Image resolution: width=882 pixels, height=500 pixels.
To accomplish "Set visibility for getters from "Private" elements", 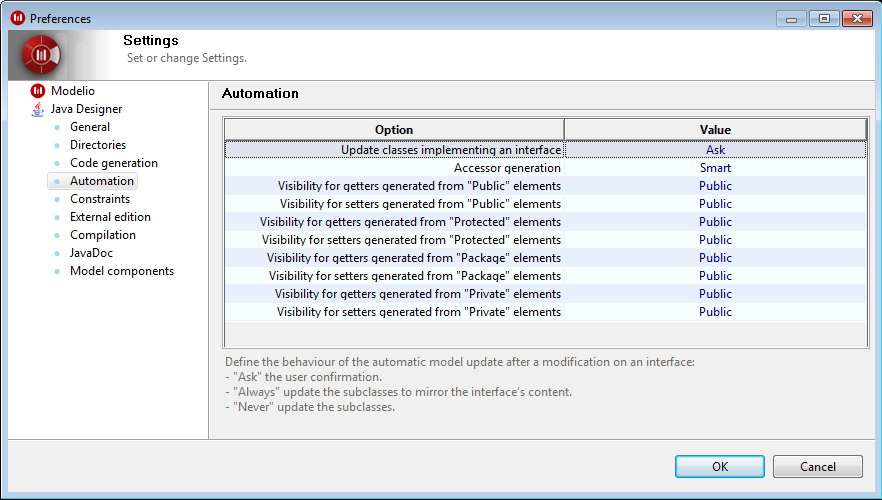I will click(x=715, y=294).
